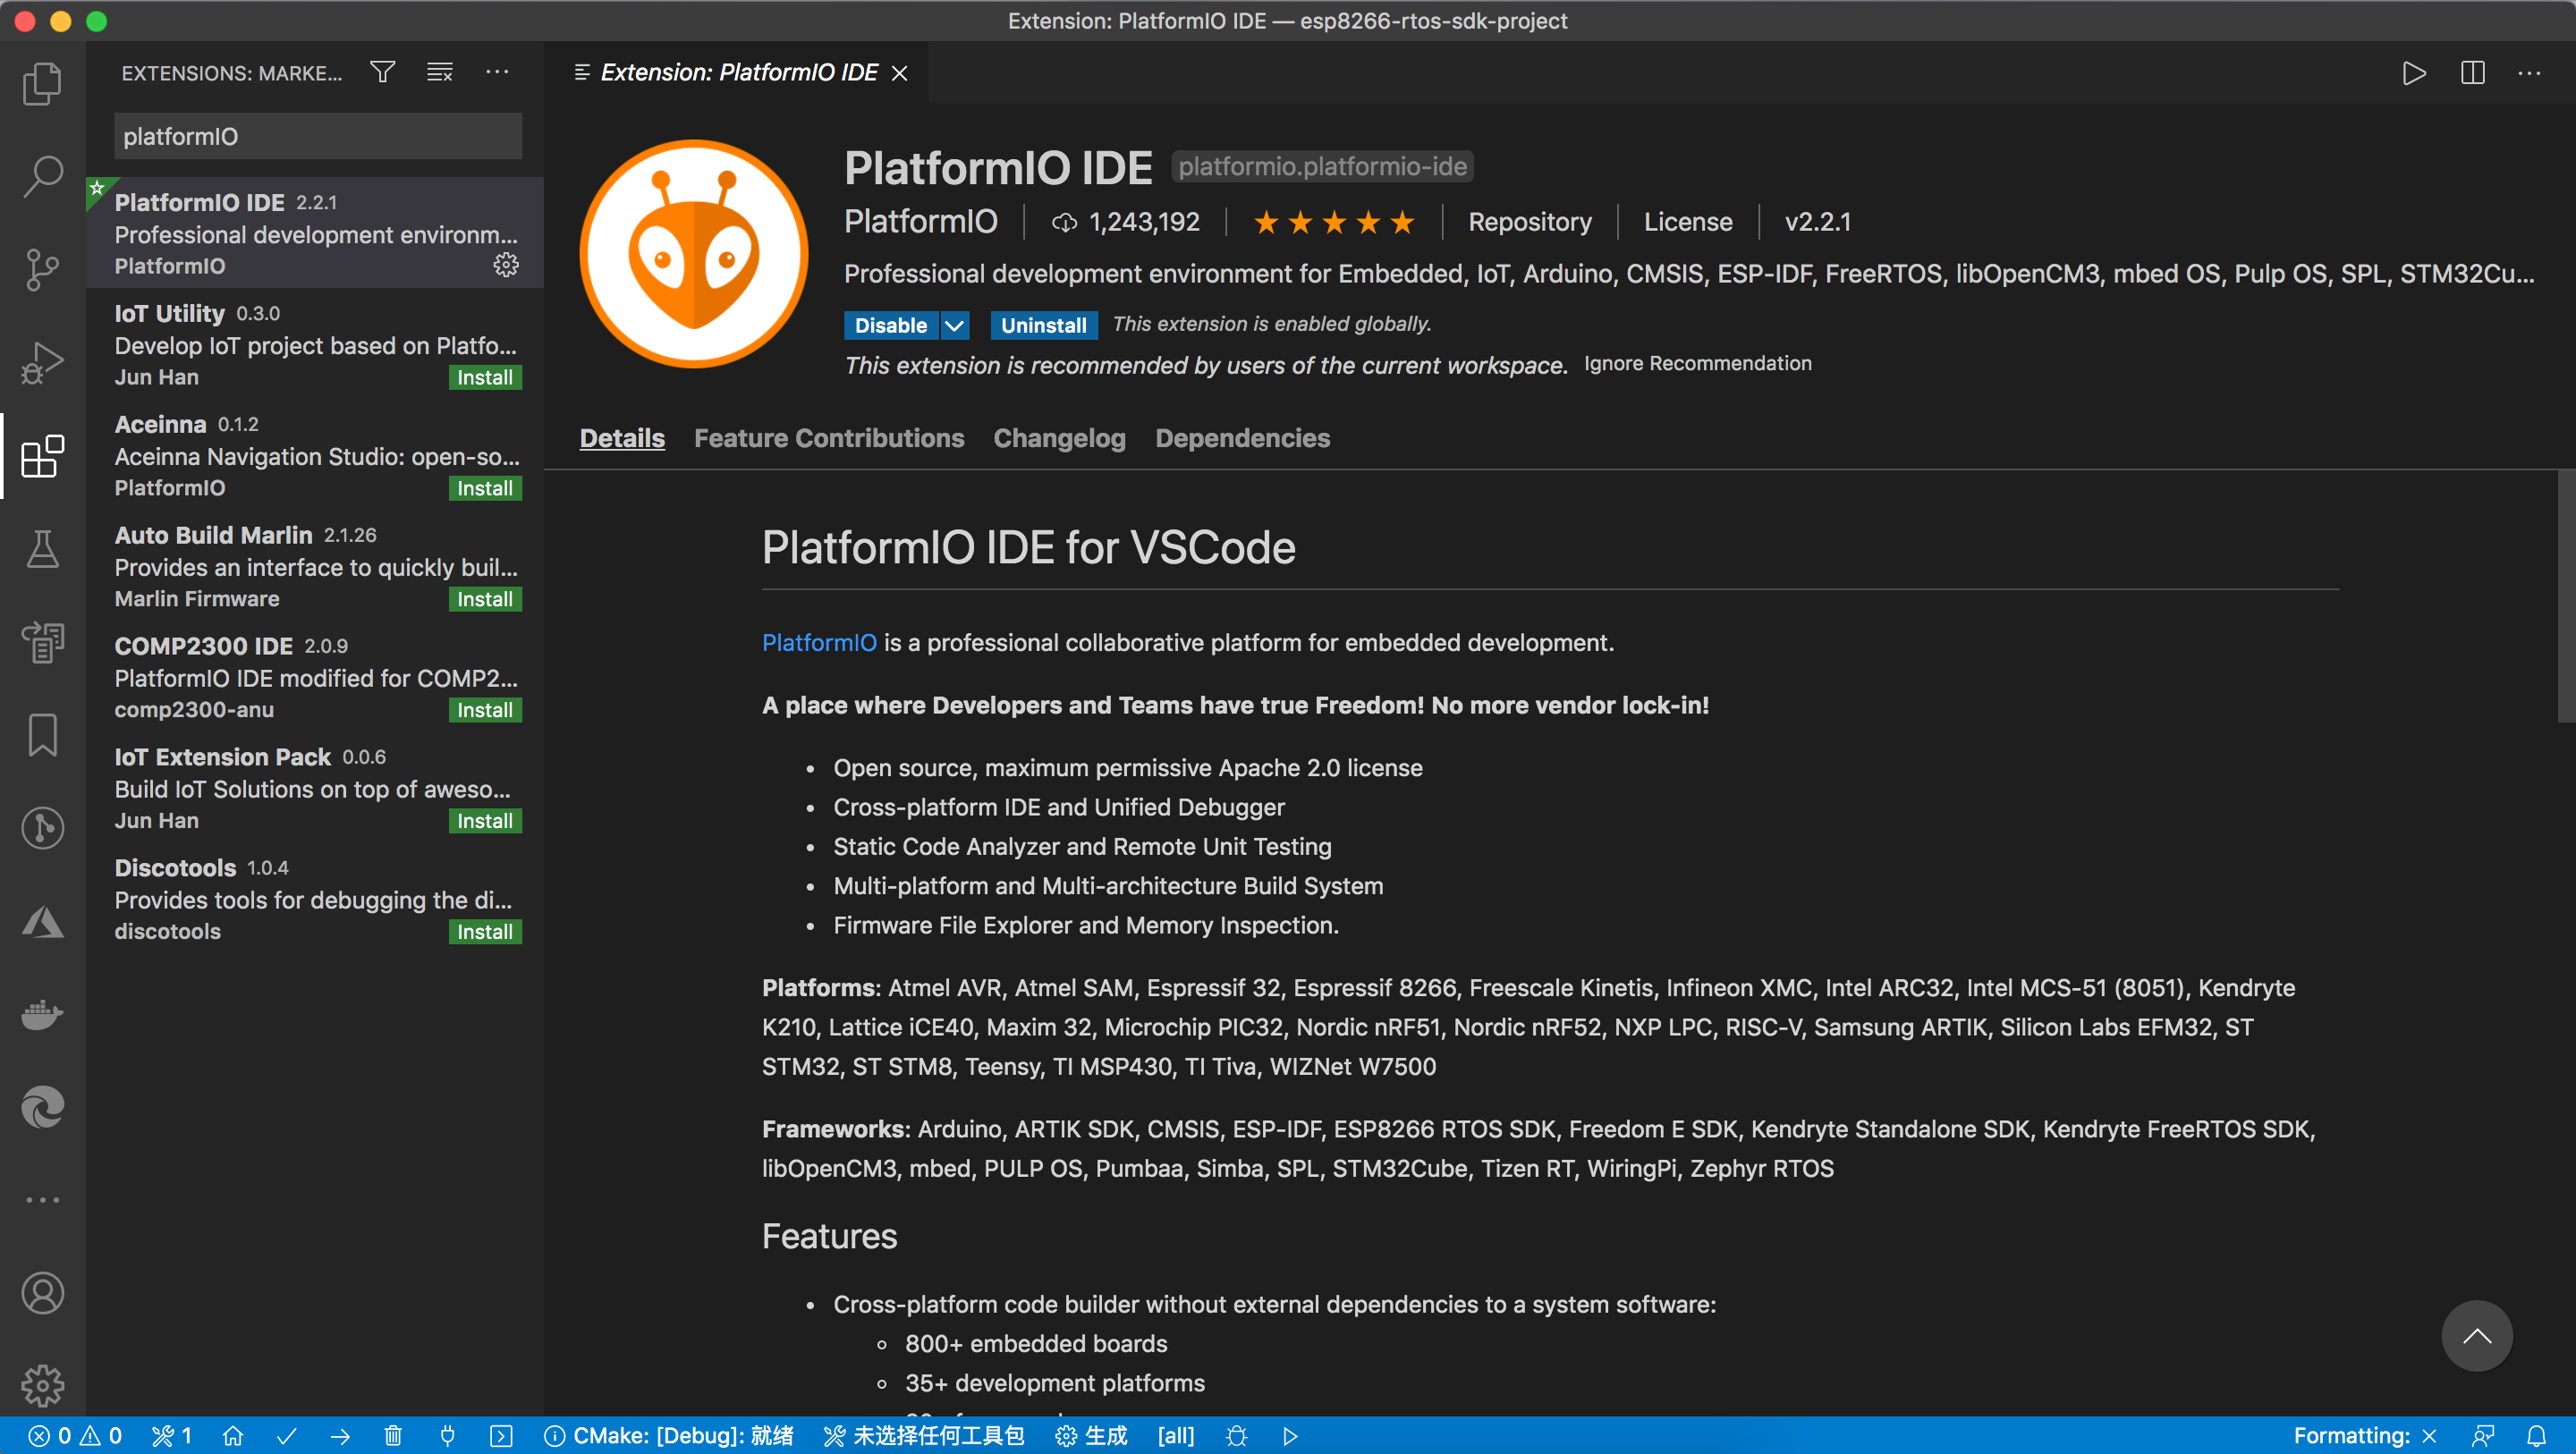Click the PlatformIO trash clean icon

pyautogui.click(x=393, y=1436)
